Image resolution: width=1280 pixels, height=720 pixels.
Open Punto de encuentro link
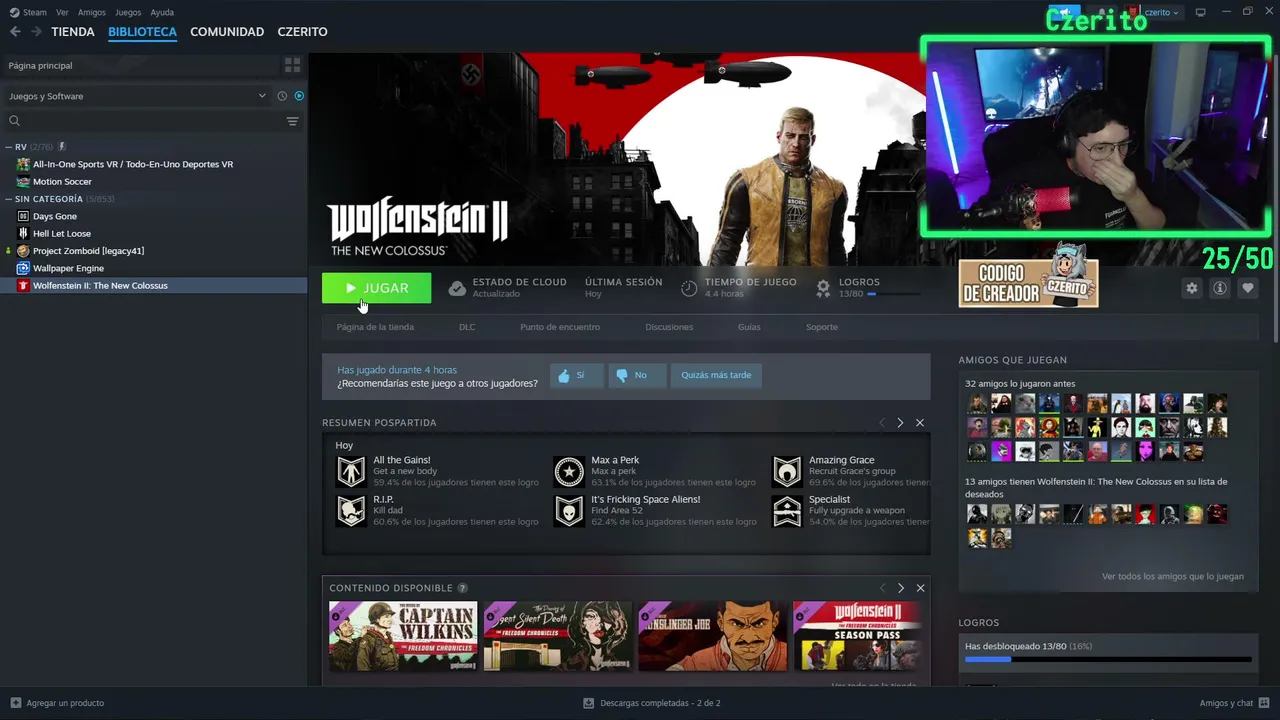pos(560,327)
